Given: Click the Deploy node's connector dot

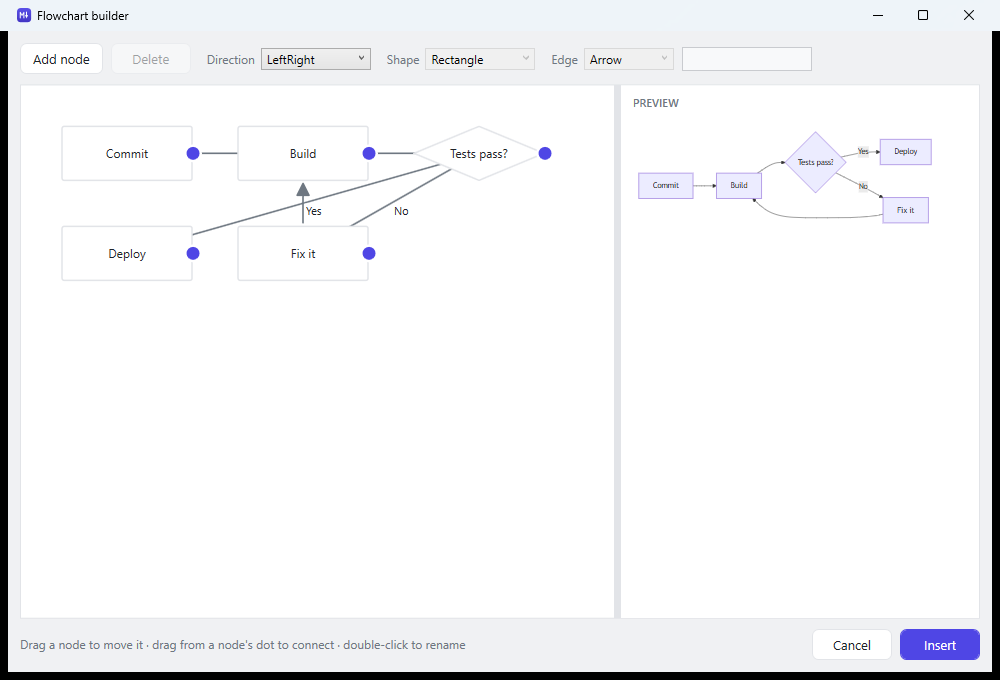Looking at the screenshot, I should point(193,254).
